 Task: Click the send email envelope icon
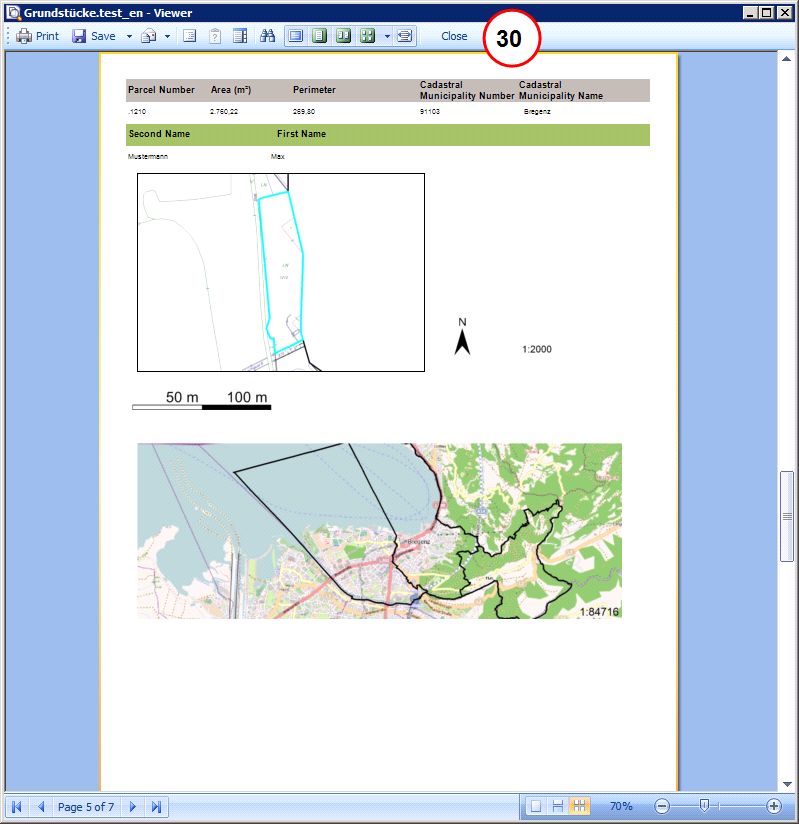[149, 36]
